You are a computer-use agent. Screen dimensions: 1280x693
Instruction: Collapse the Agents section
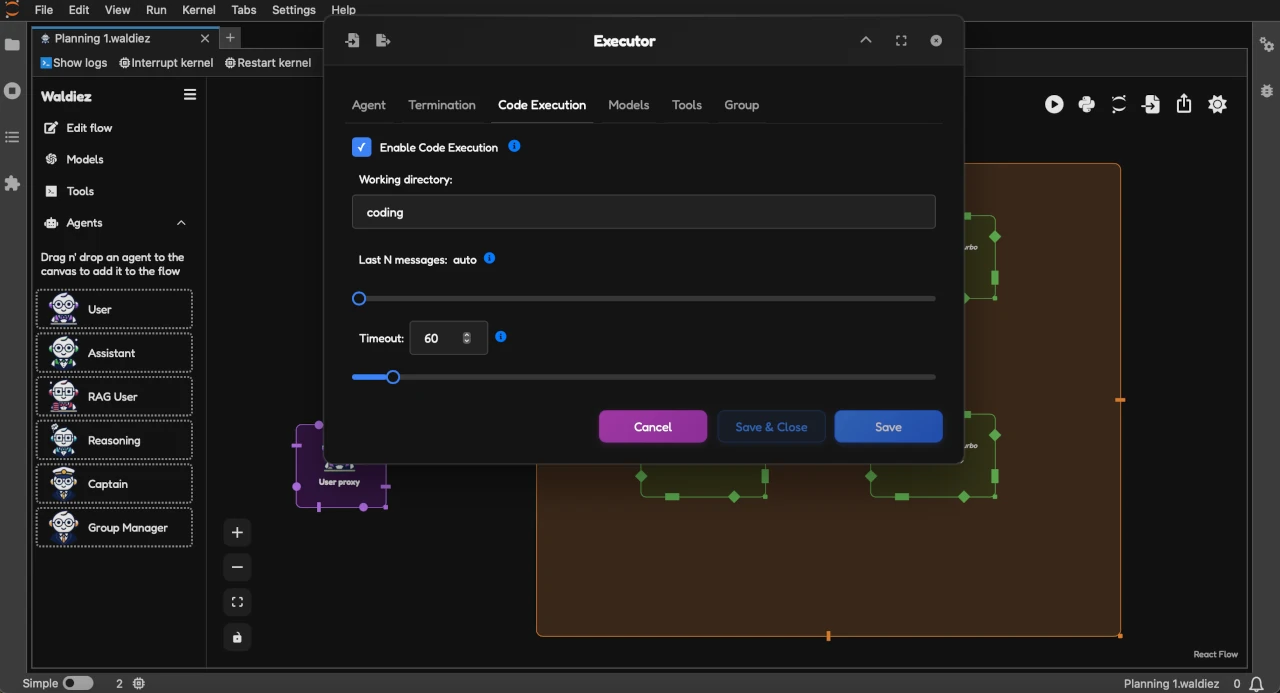181,223
